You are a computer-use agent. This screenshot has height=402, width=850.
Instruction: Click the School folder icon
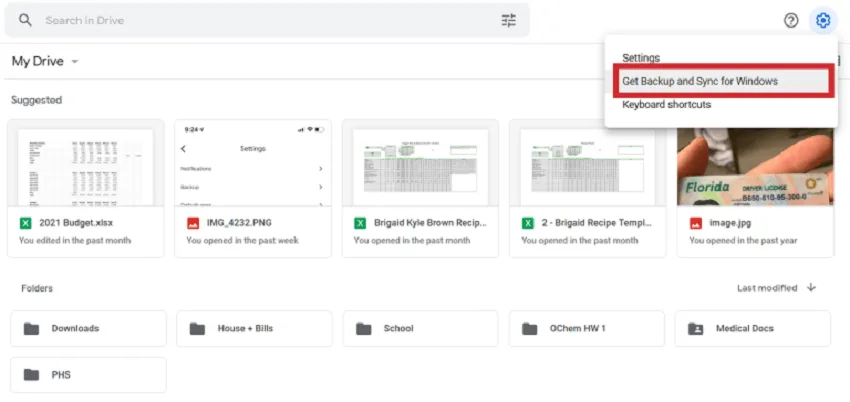click(363, 328)
